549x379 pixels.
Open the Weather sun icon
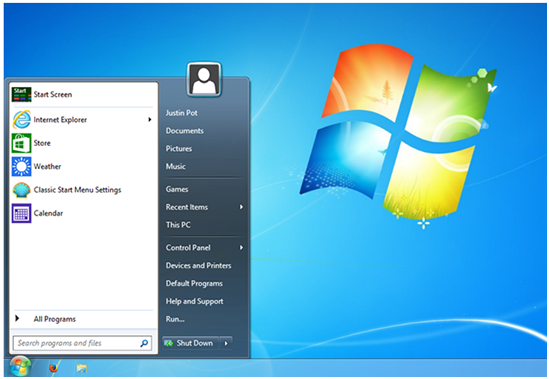21,166
